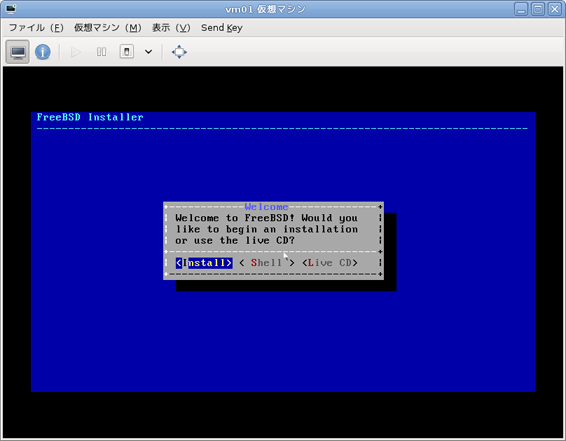Close the vm01 window
566x441 pixels.
click(555, 9)
